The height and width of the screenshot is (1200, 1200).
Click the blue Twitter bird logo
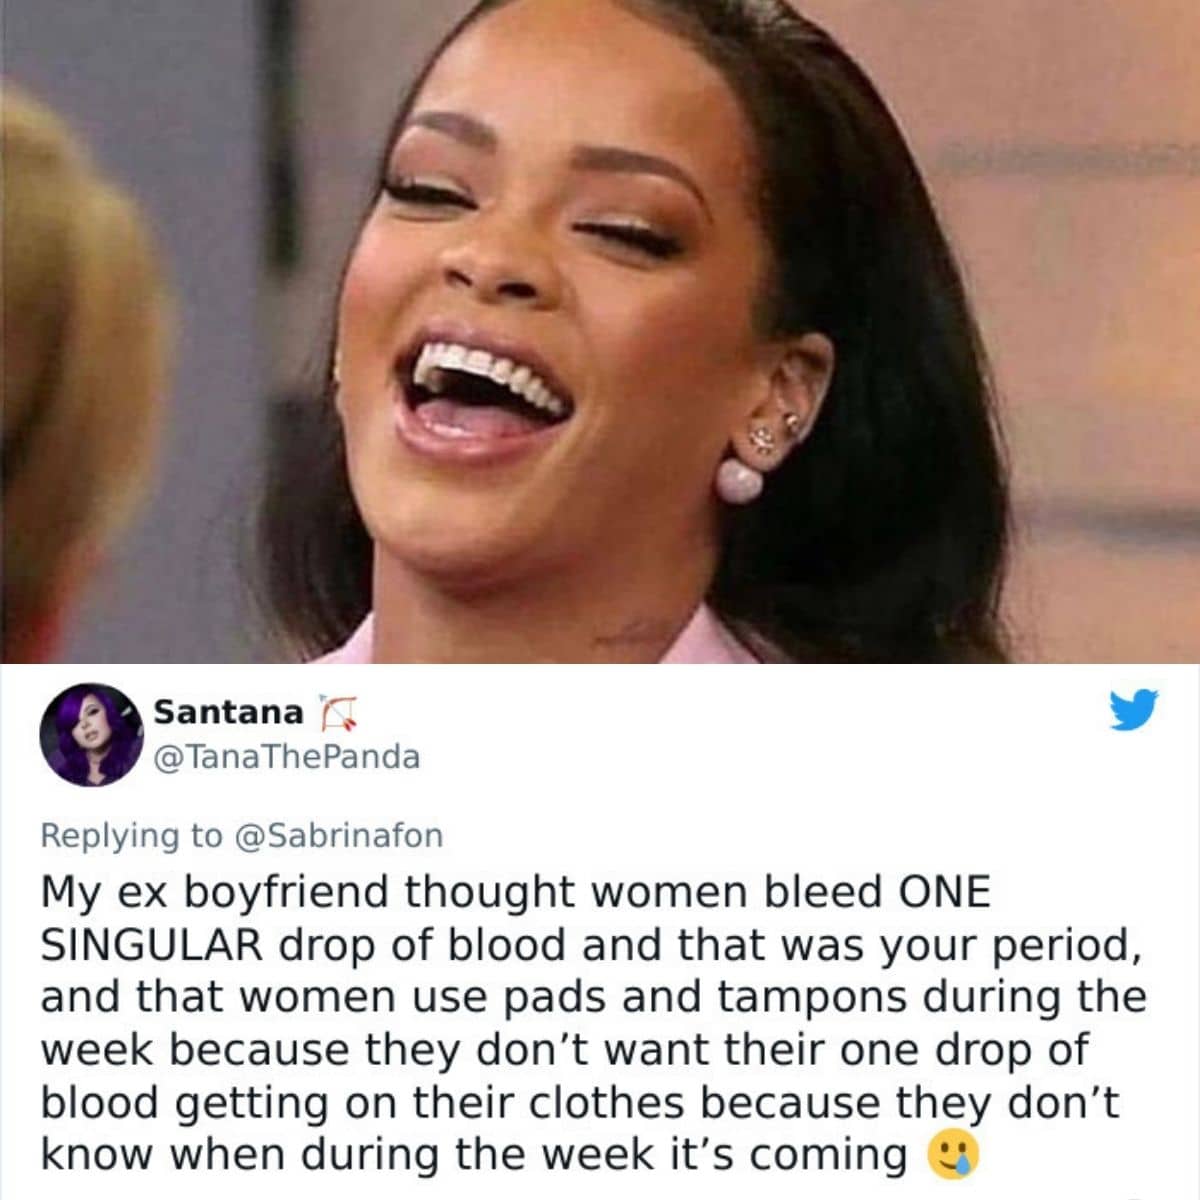pyautogui.click(x=1135, y=710)
